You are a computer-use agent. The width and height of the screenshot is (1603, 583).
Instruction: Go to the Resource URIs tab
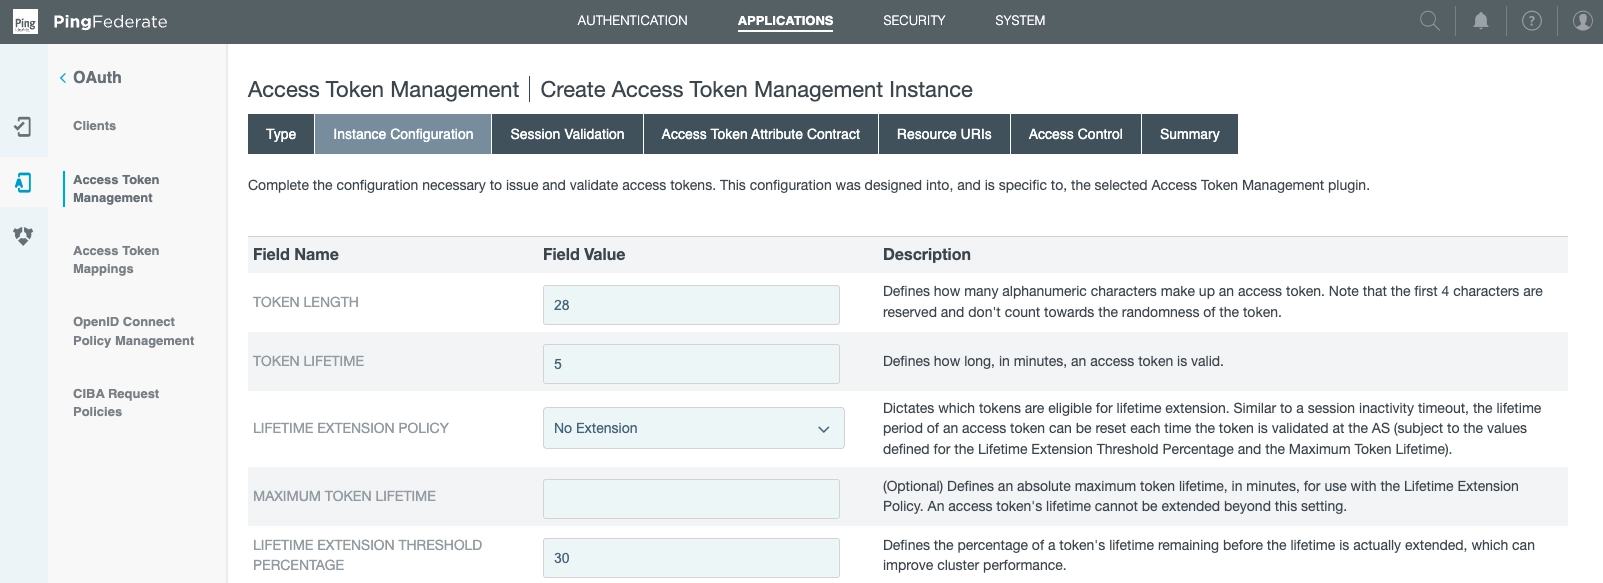pos(944,134)
